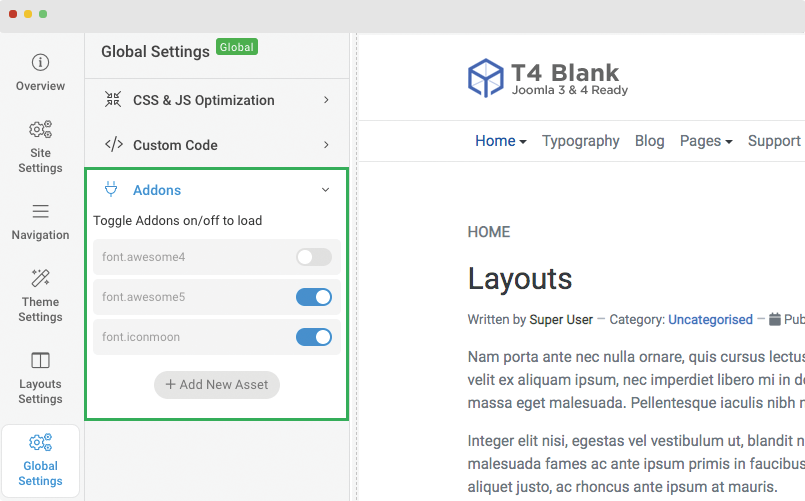Click the red close window button

click(x=13, y=14)
